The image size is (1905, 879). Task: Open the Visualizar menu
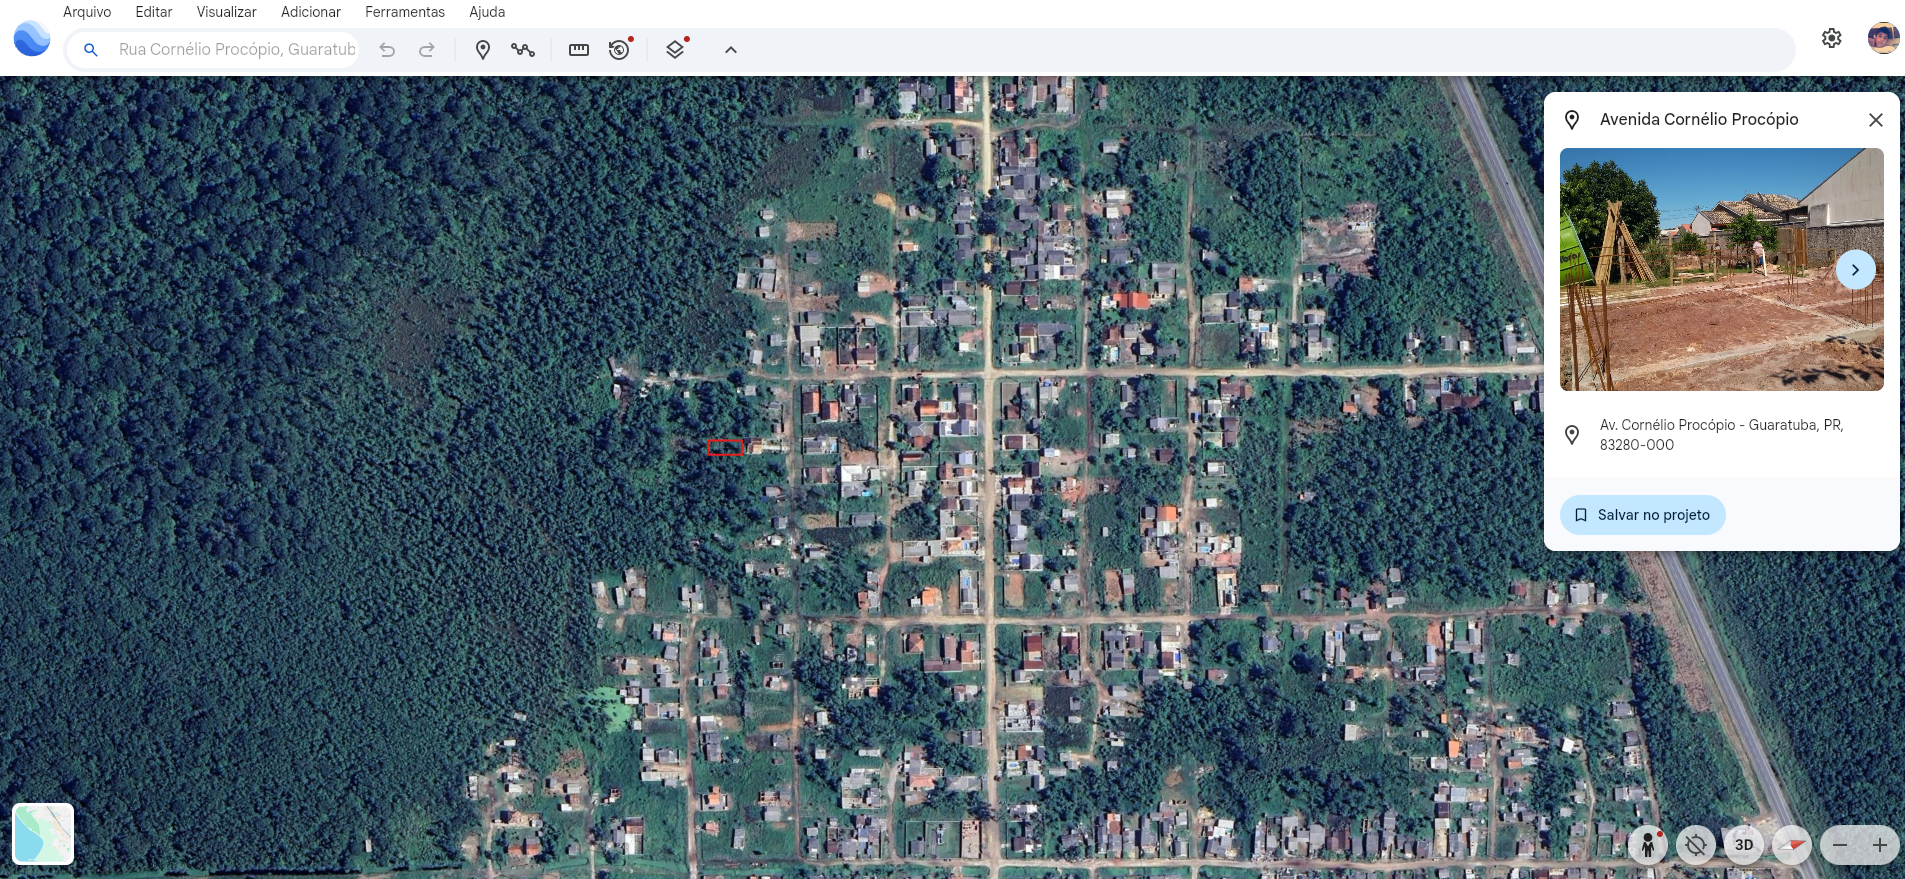point(226,12)
